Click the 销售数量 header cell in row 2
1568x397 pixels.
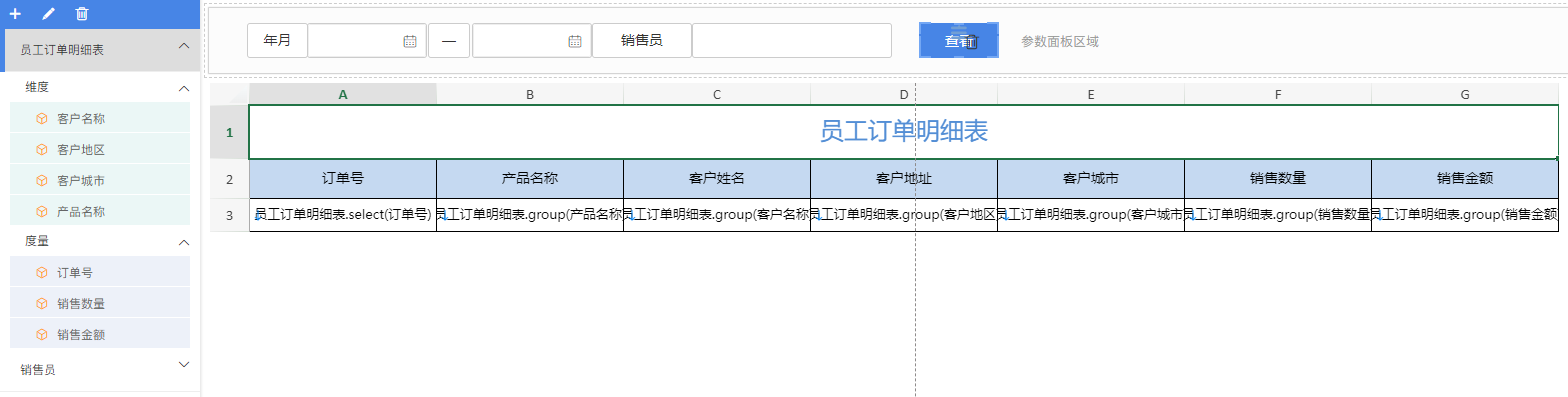tap(1278, 179)
